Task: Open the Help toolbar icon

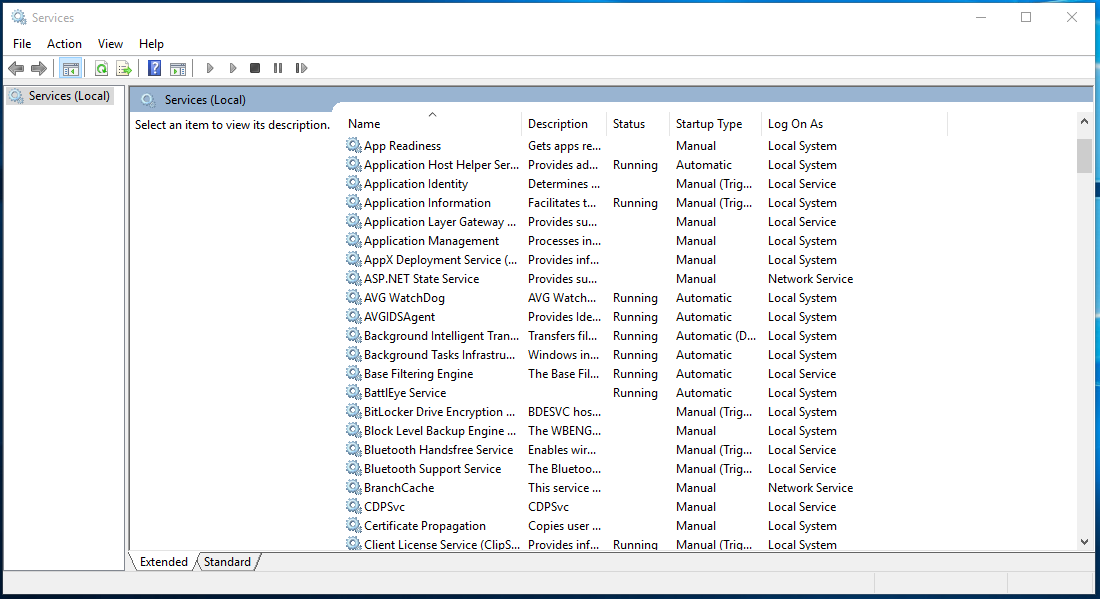Action: [154, 68]
